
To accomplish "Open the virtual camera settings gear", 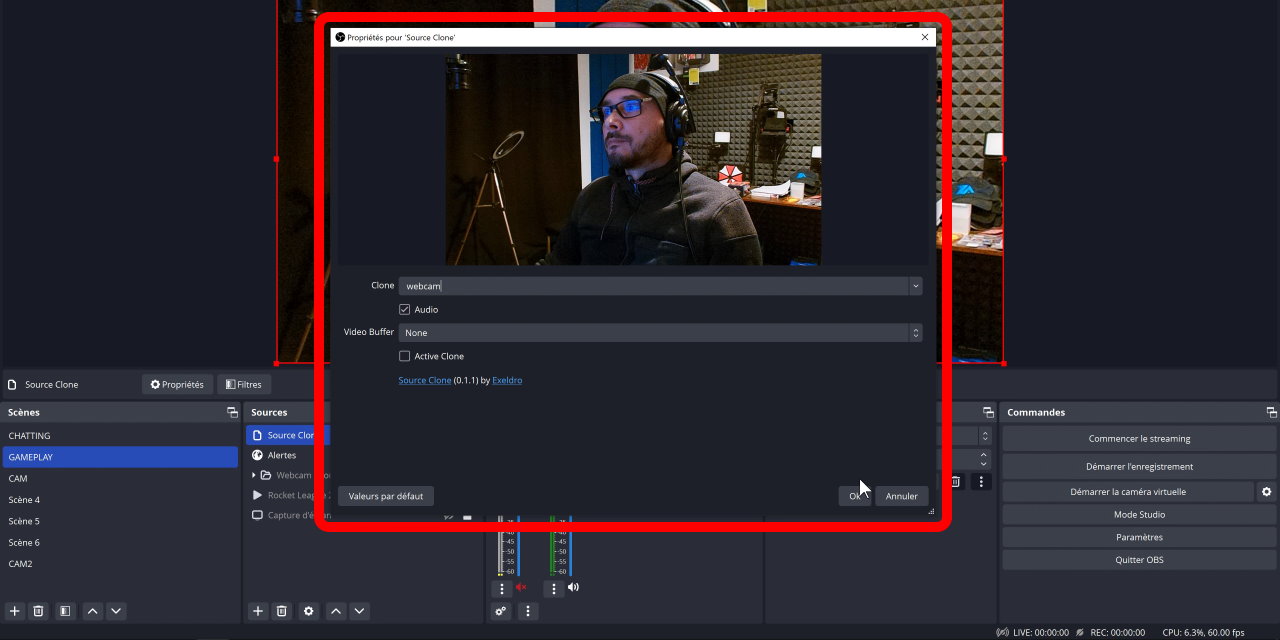I will pos(1267,492).
